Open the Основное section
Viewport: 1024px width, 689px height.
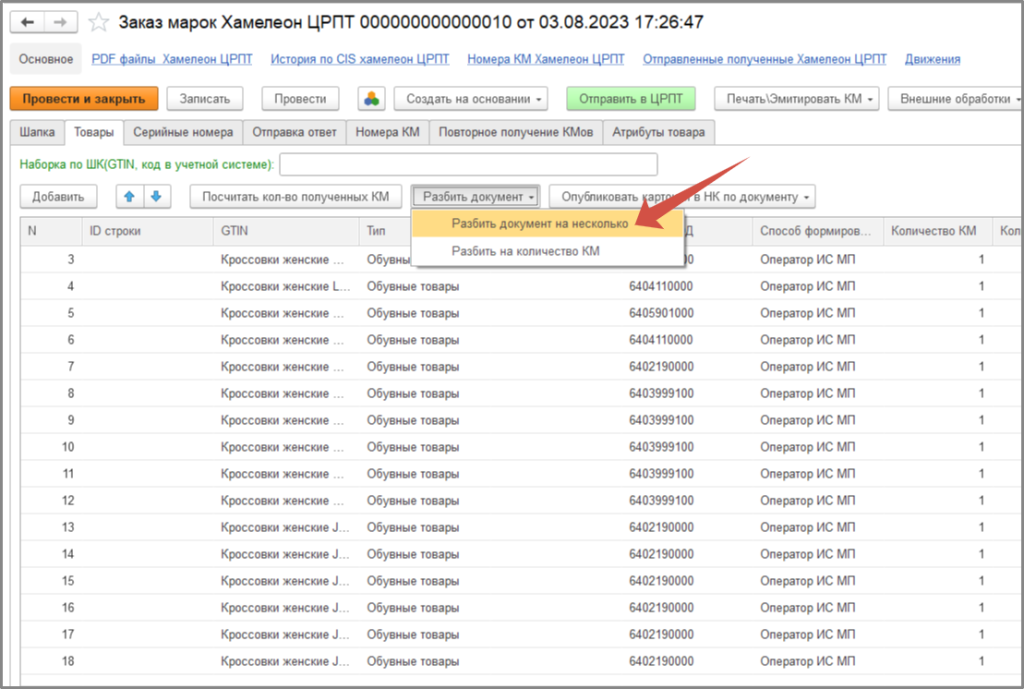[46, 59]
